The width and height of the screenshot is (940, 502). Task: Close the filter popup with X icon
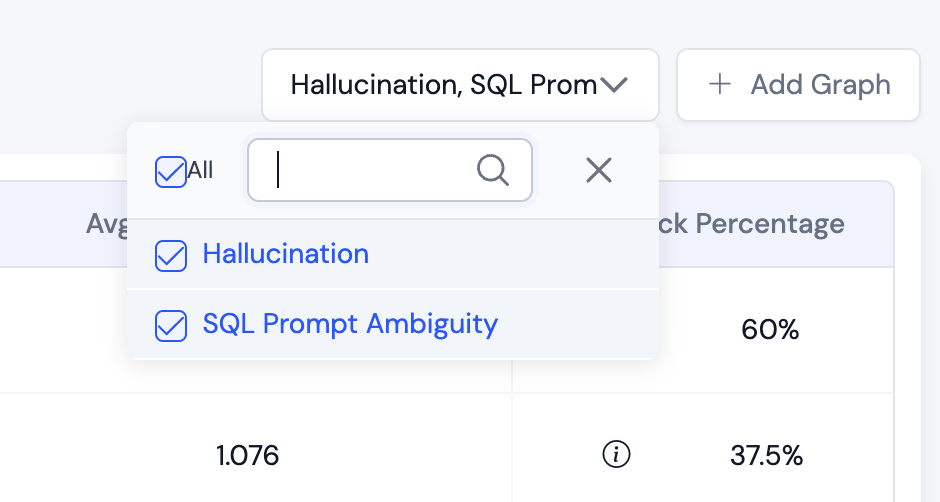[598, 171]
